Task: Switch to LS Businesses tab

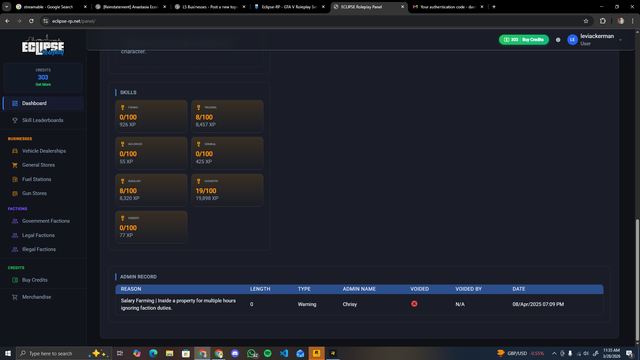Action: [209, 7]
